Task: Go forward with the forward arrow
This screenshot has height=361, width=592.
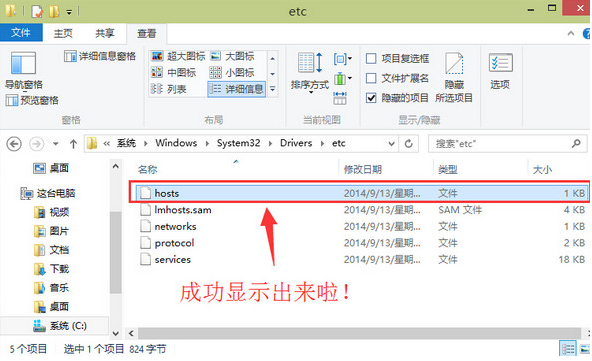Action: pyautogui.click(x=37, y=144)
